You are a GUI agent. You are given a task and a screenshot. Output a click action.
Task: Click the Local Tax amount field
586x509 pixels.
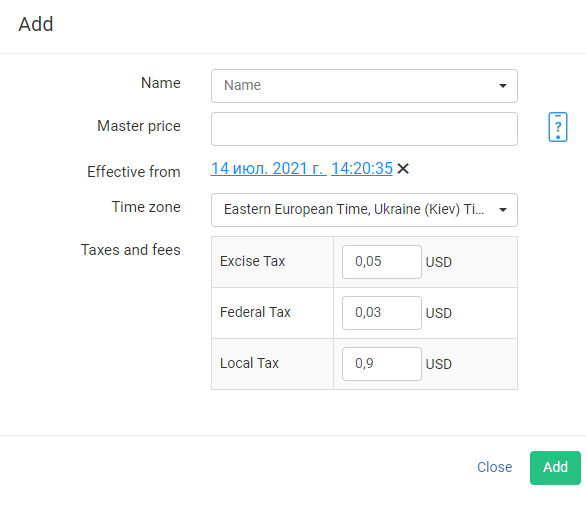(382, 364)
